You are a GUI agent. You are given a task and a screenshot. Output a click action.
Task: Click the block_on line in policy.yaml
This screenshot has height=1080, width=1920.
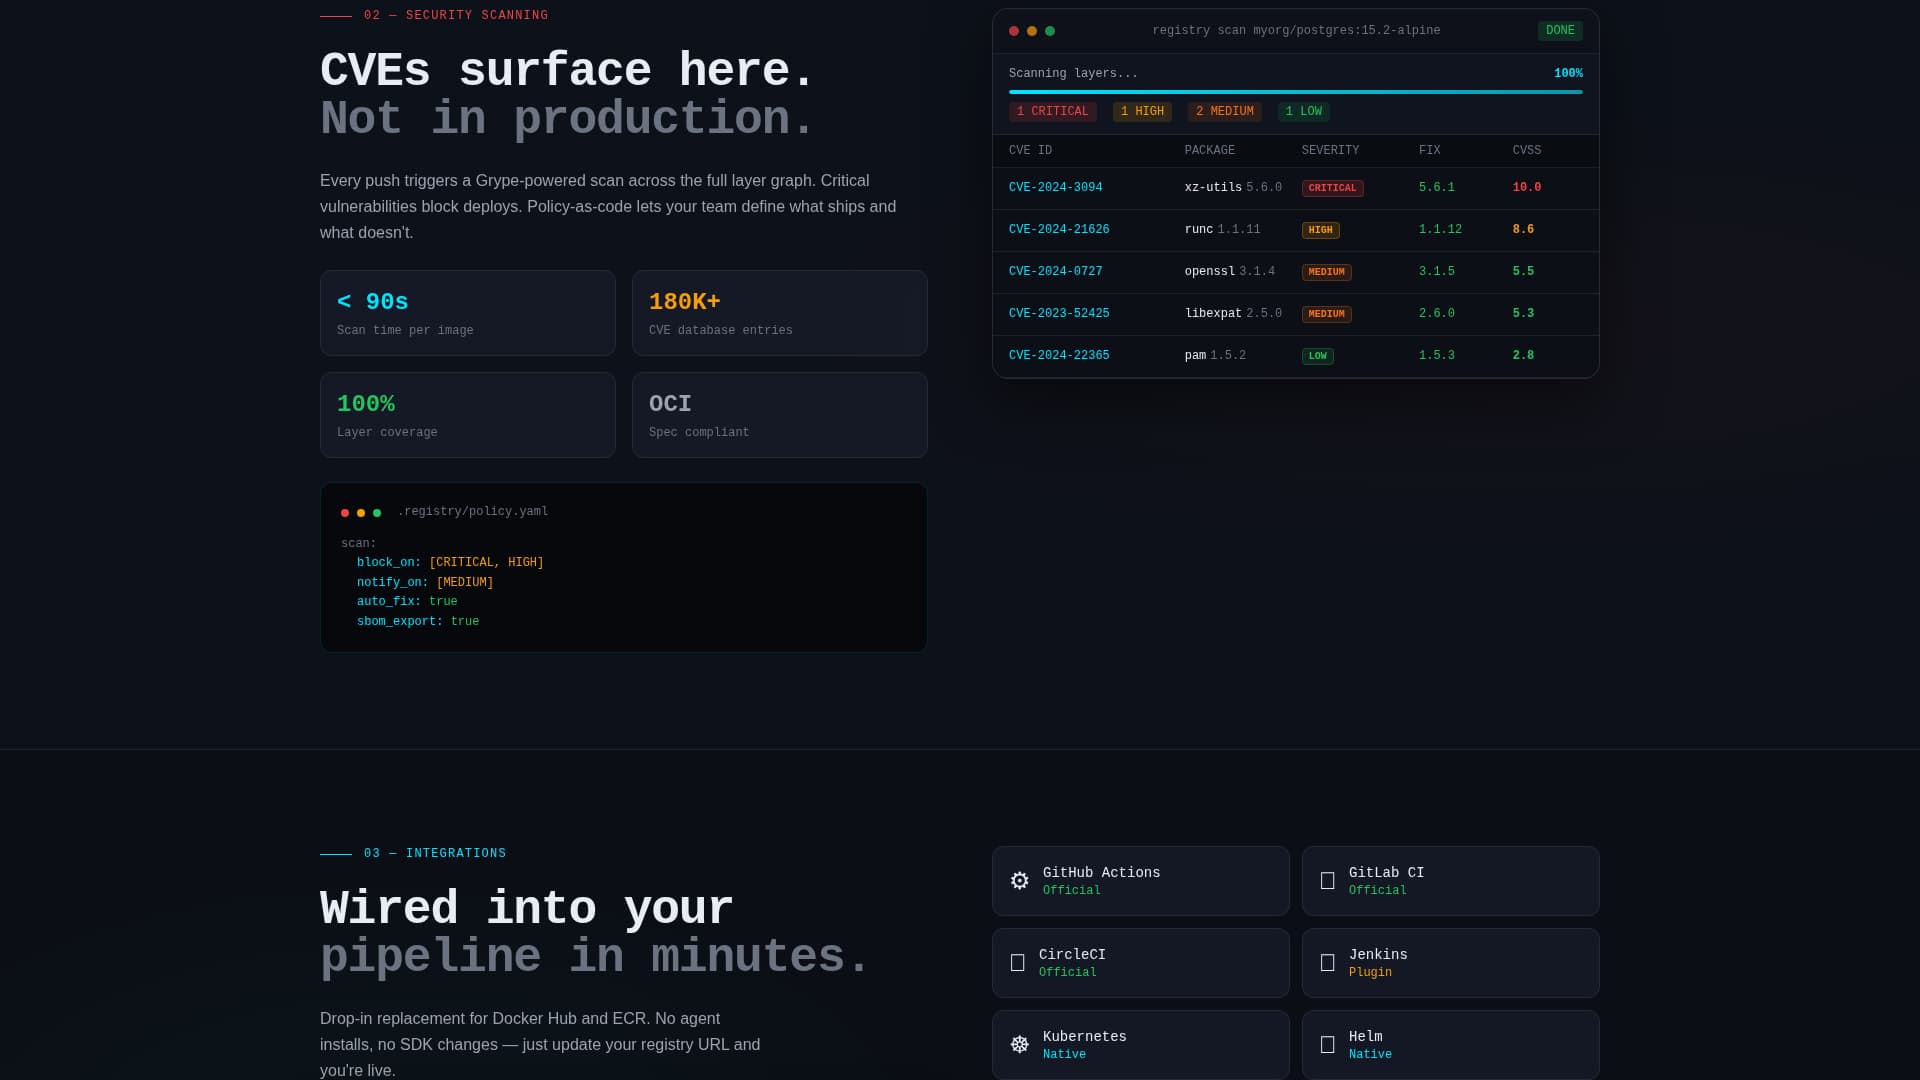pos(450,563)
